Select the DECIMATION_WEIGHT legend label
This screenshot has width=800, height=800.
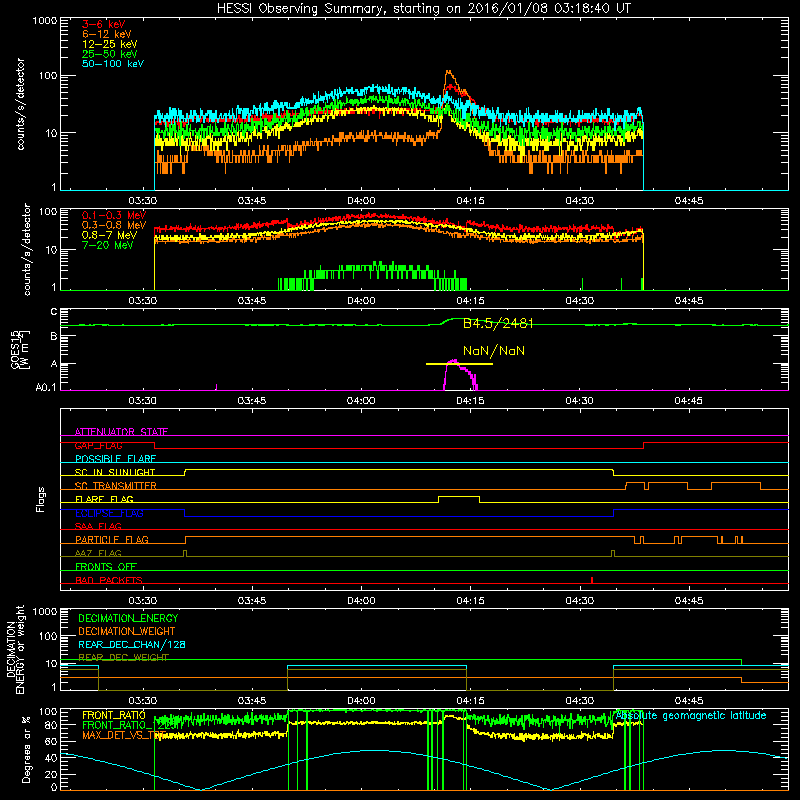[127, 632]
